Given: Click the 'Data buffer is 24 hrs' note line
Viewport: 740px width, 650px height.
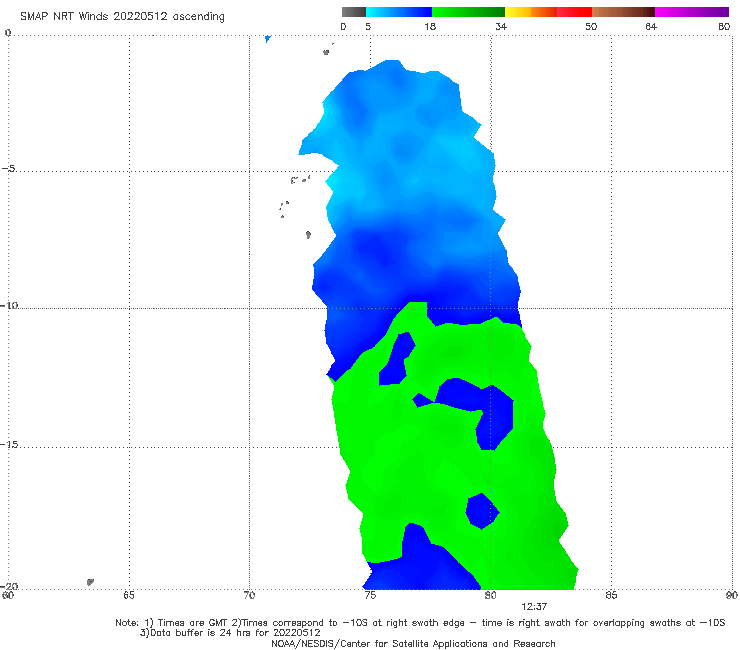Looking at the screenshot, I should (x=230, y=633).
